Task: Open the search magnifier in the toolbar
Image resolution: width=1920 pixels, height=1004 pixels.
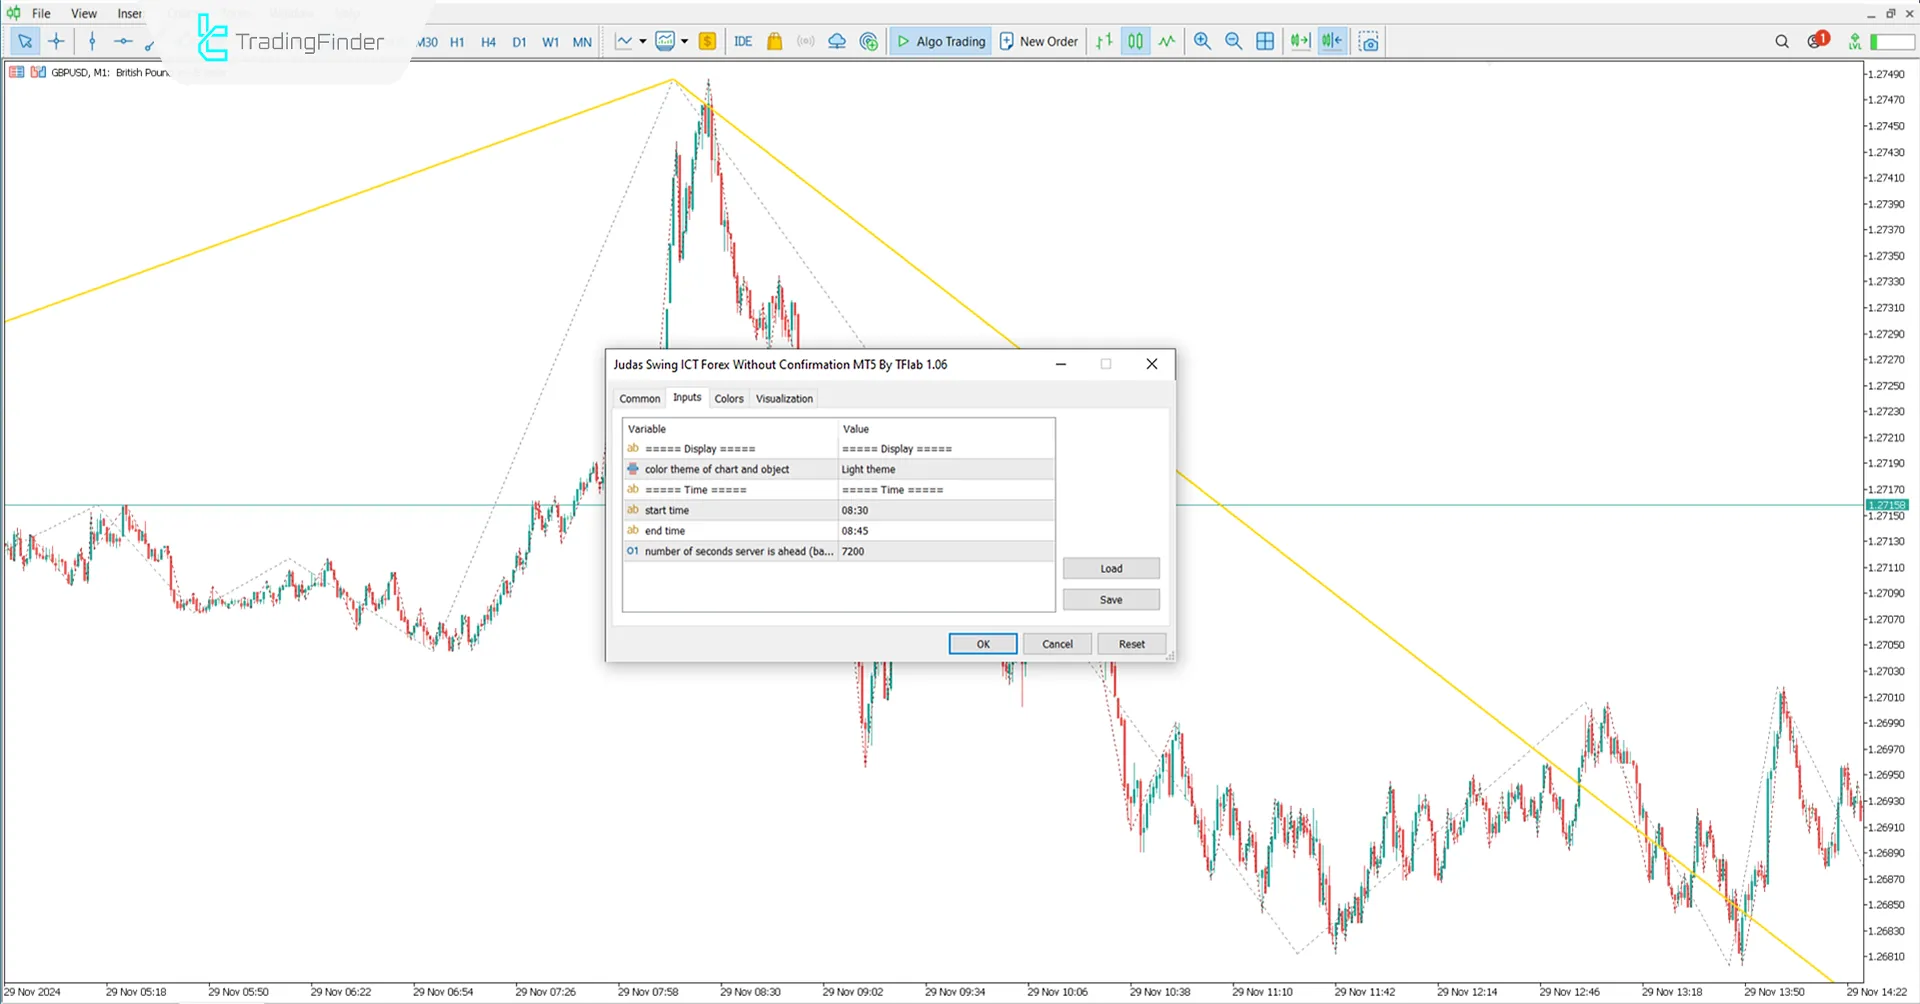Action: click(1782, 41)
